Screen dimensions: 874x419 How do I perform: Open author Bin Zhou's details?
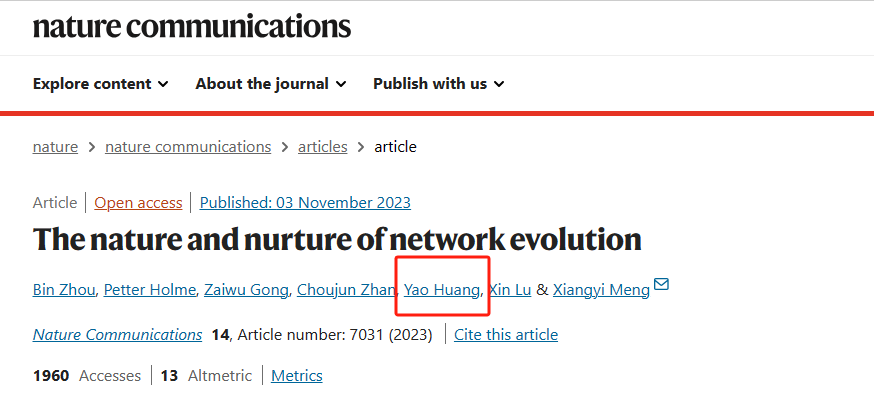[x=64, y=290]
